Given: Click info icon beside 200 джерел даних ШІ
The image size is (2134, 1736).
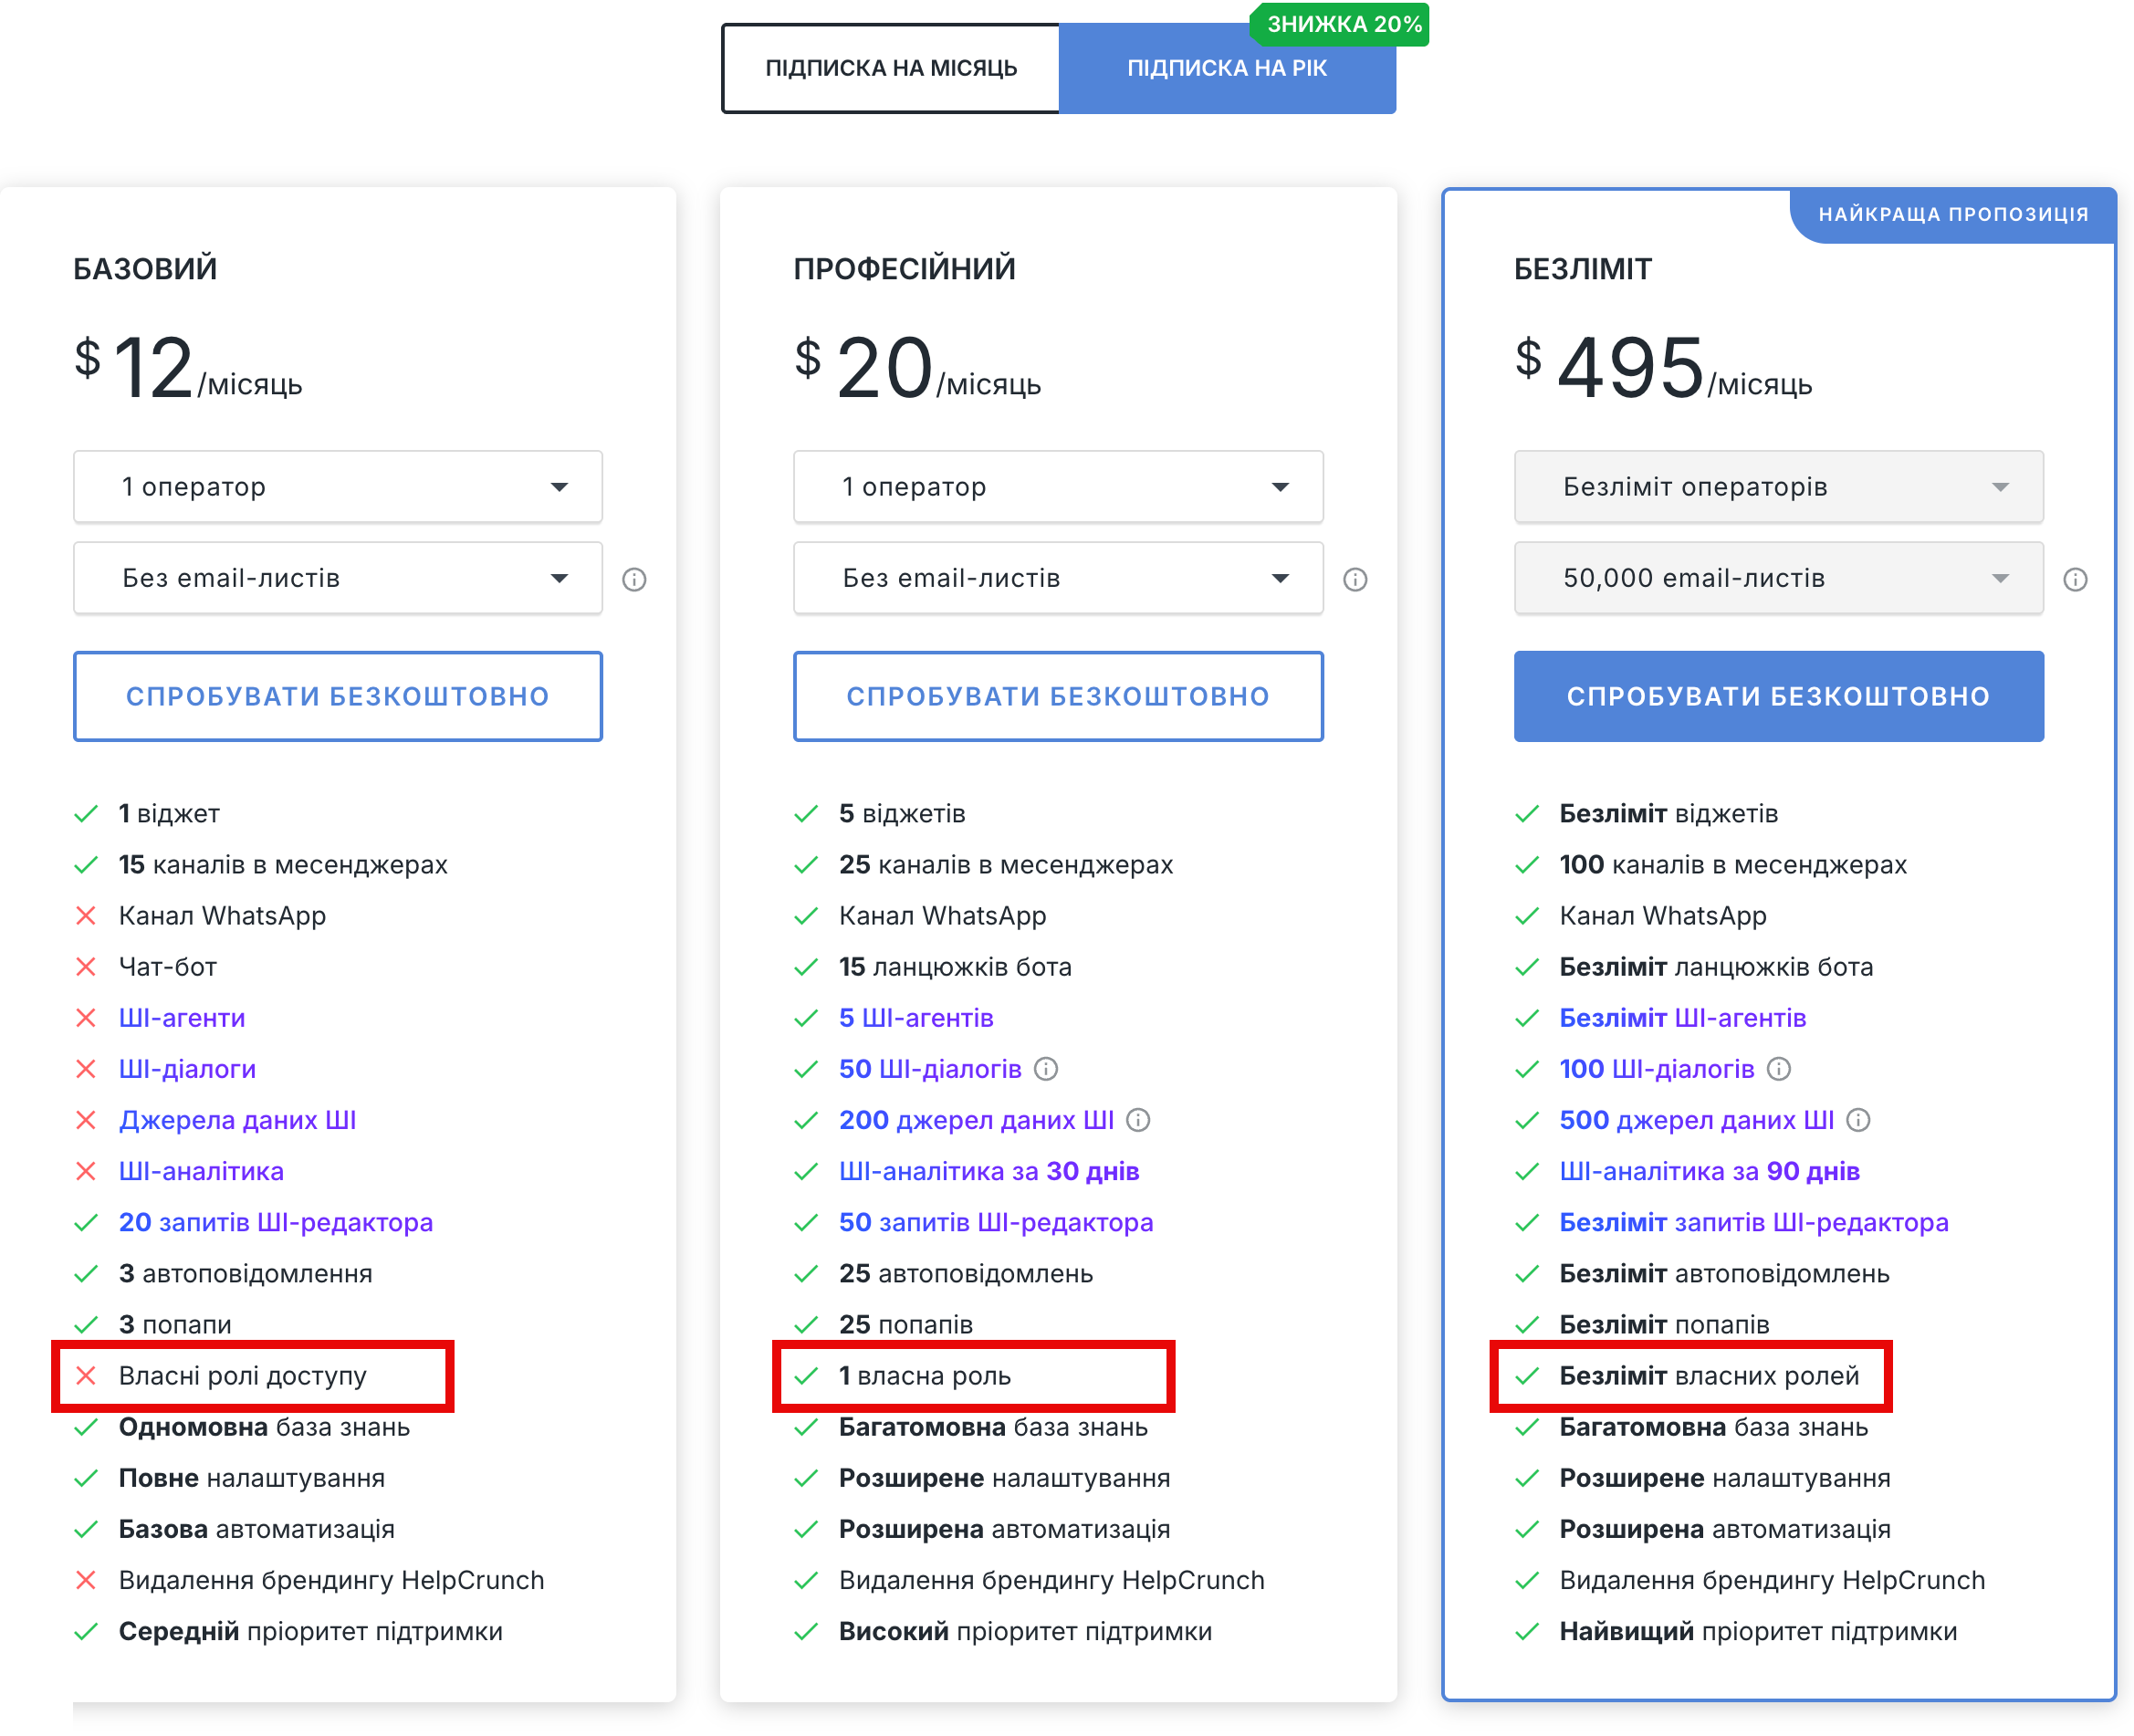Looking at the screenshot, I should point(1138,1120).
